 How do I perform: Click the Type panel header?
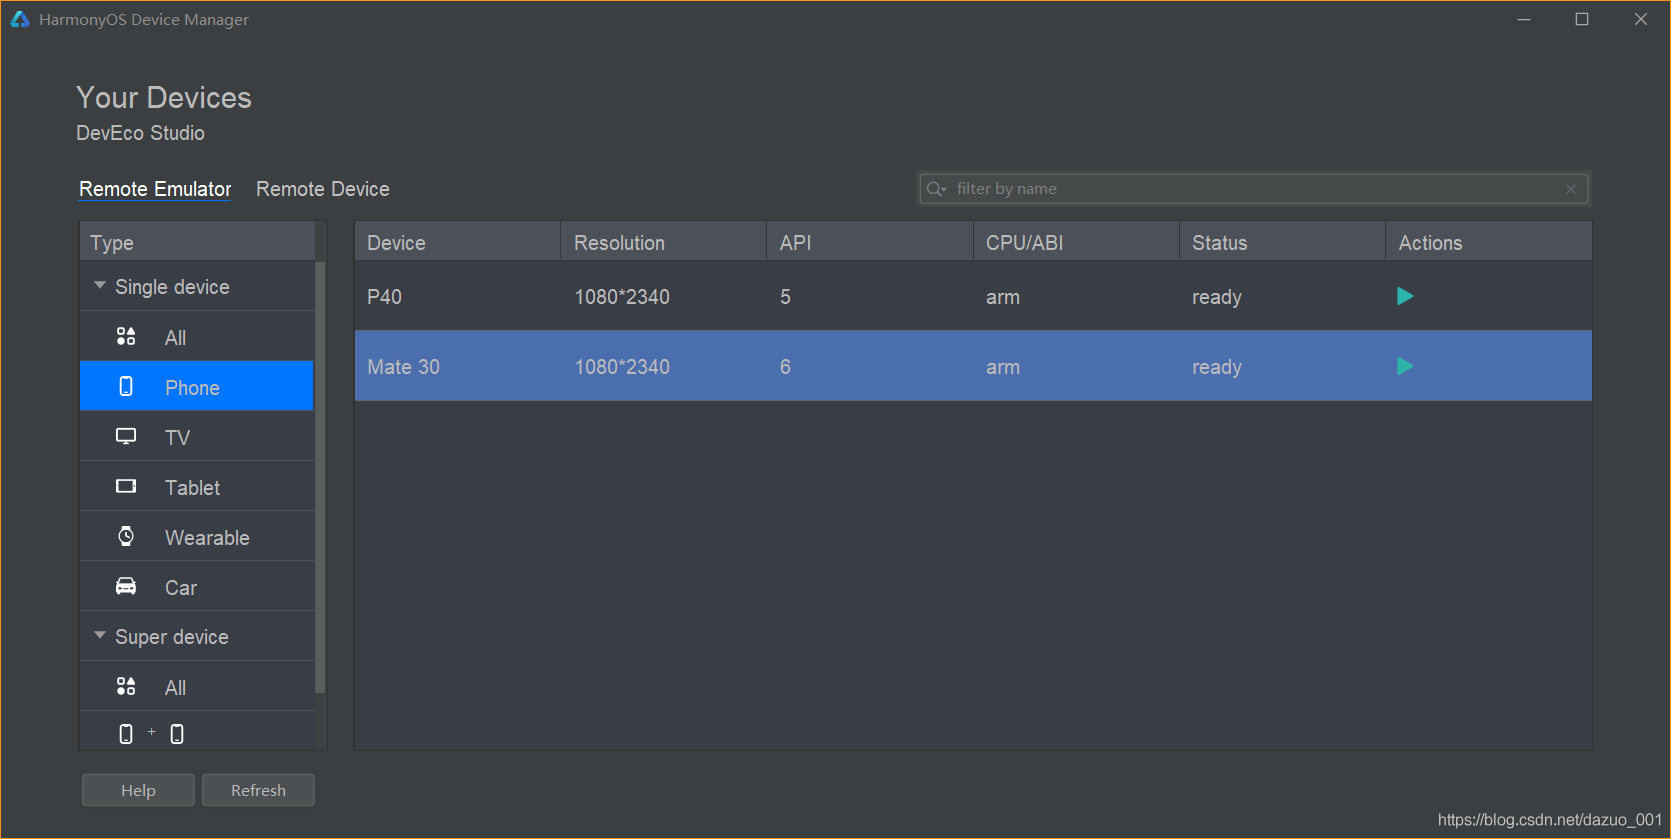click(197, 242)
